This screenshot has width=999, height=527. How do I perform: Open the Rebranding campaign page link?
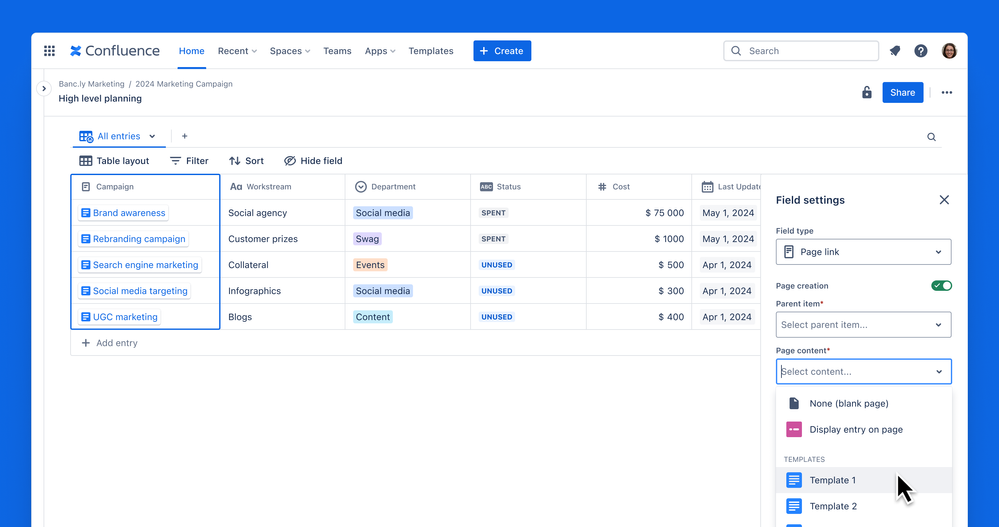point(133,239)
